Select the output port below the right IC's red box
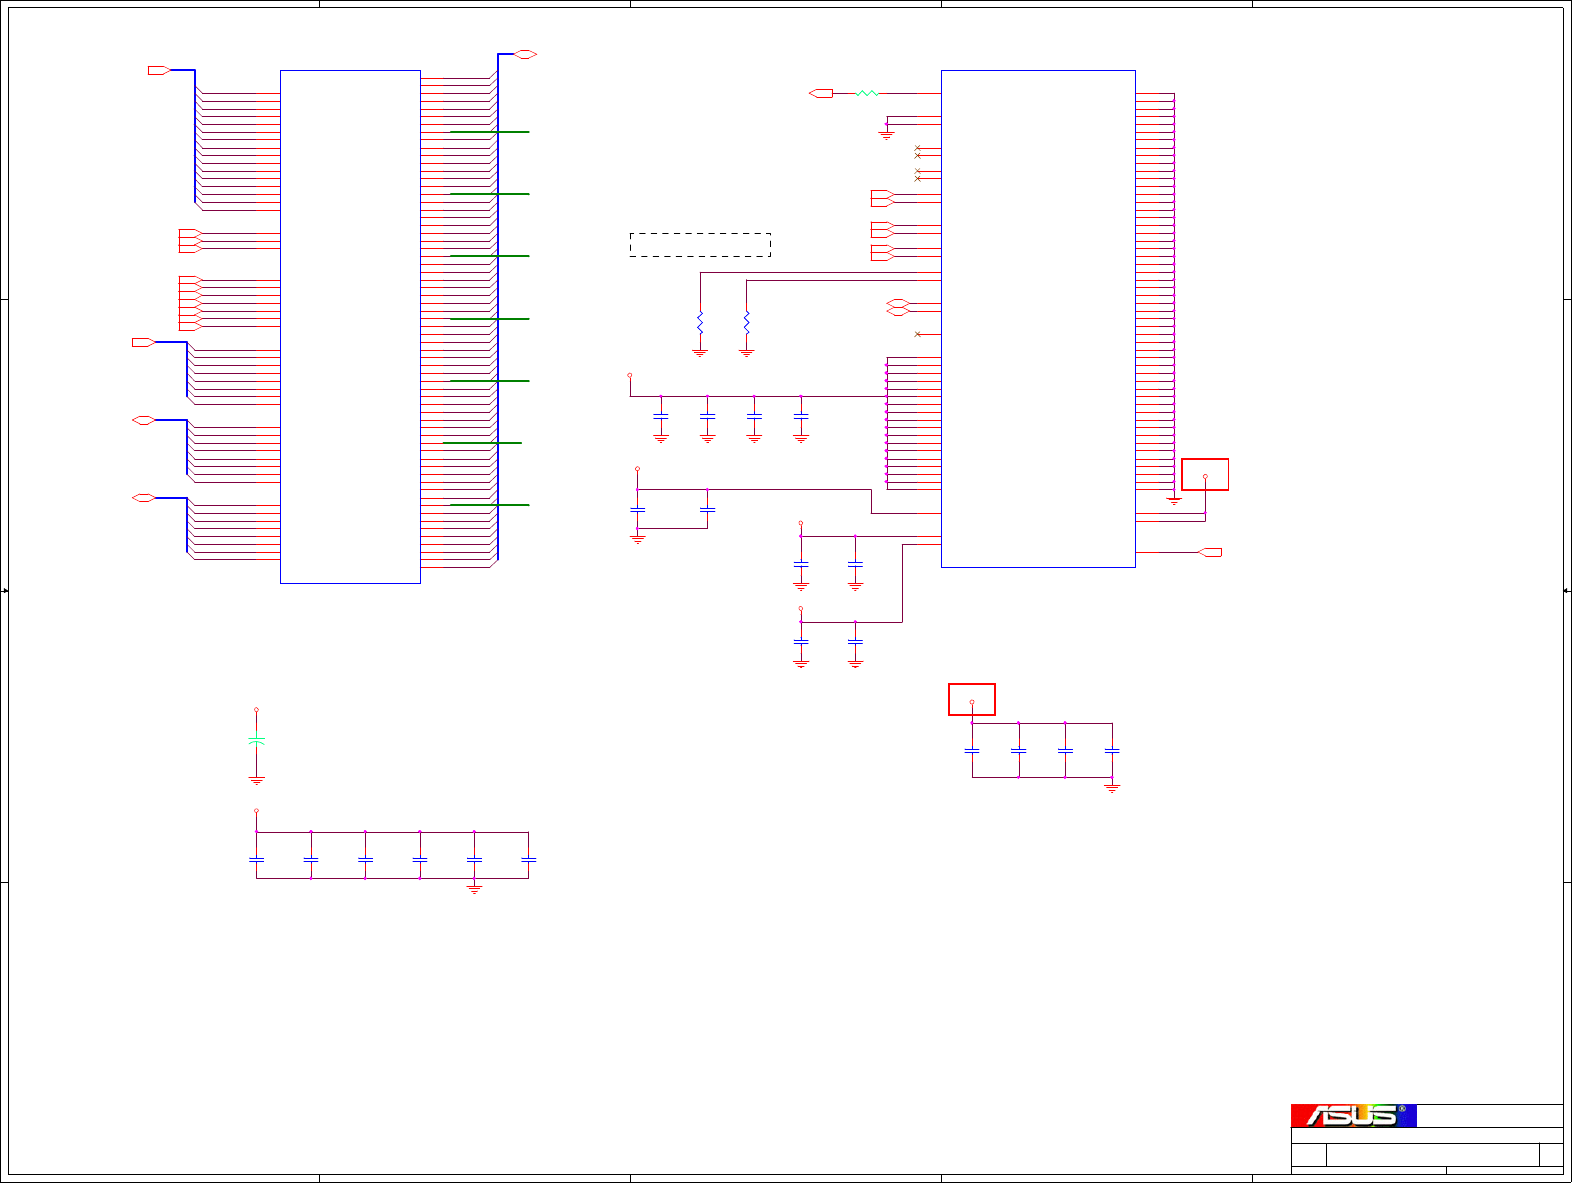Screen dimensions: 1572x1183 (1210, 552)
